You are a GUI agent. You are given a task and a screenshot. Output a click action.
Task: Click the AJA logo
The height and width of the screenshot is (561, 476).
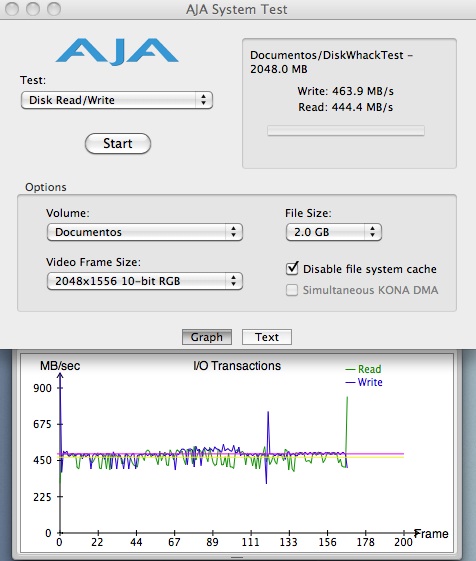117,52
